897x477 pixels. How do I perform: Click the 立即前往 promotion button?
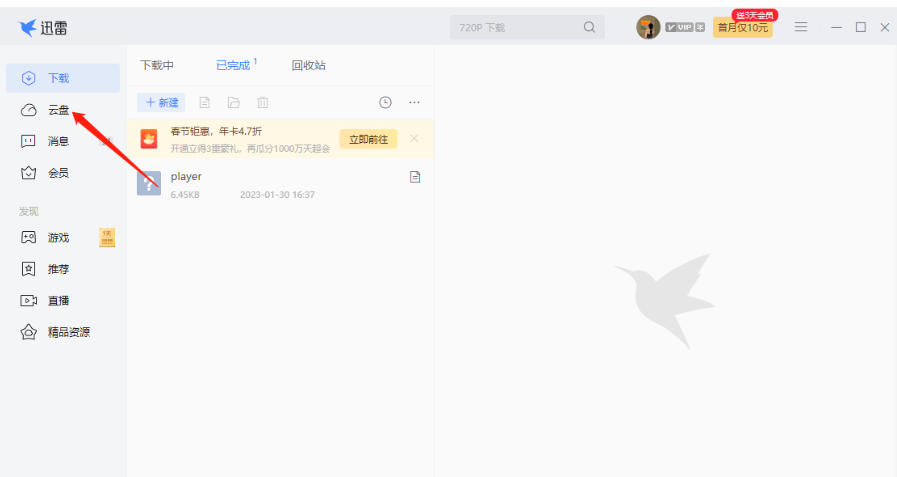(x=368, y=139)
